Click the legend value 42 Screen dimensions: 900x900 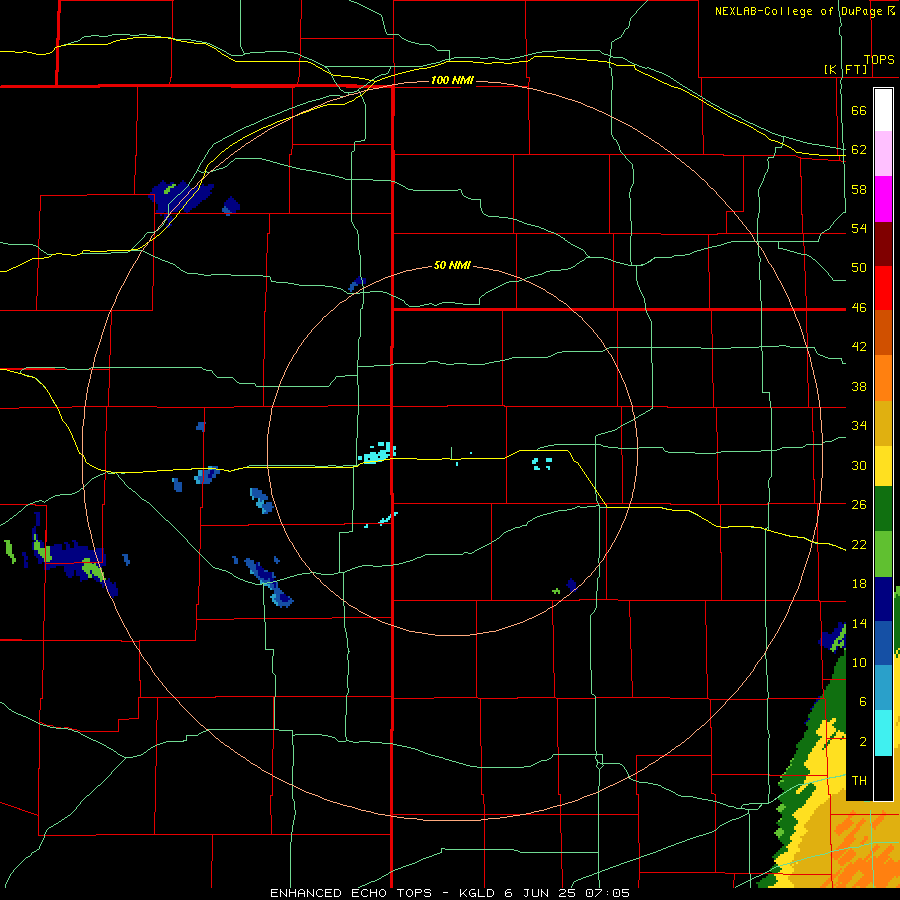click(859, 347)
